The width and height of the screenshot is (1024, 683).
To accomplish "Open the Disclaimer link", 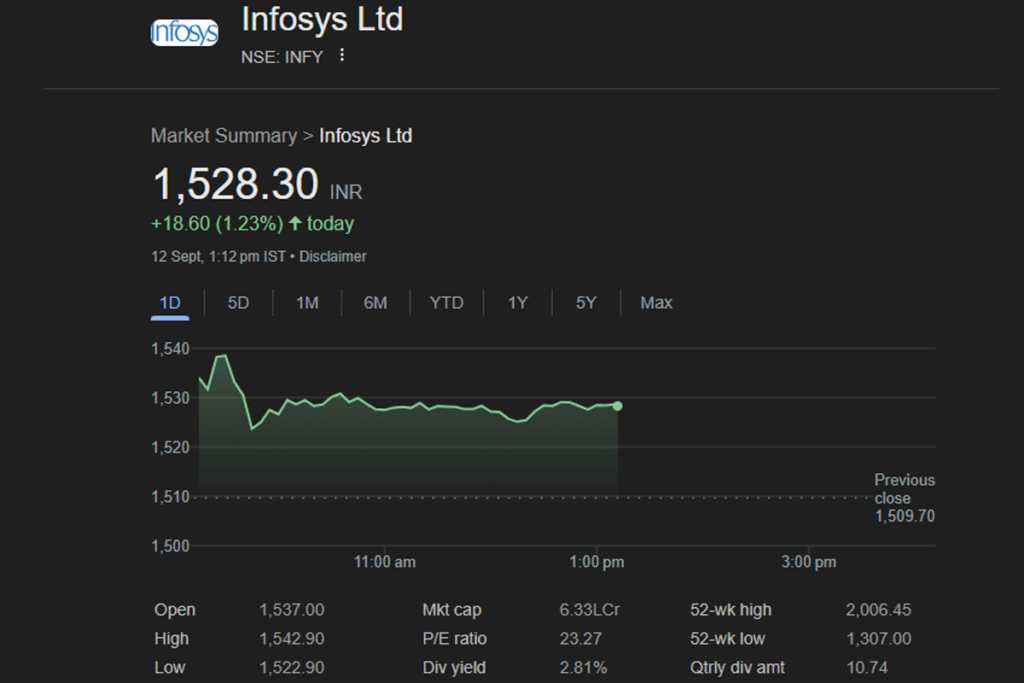I will (333, 256).
